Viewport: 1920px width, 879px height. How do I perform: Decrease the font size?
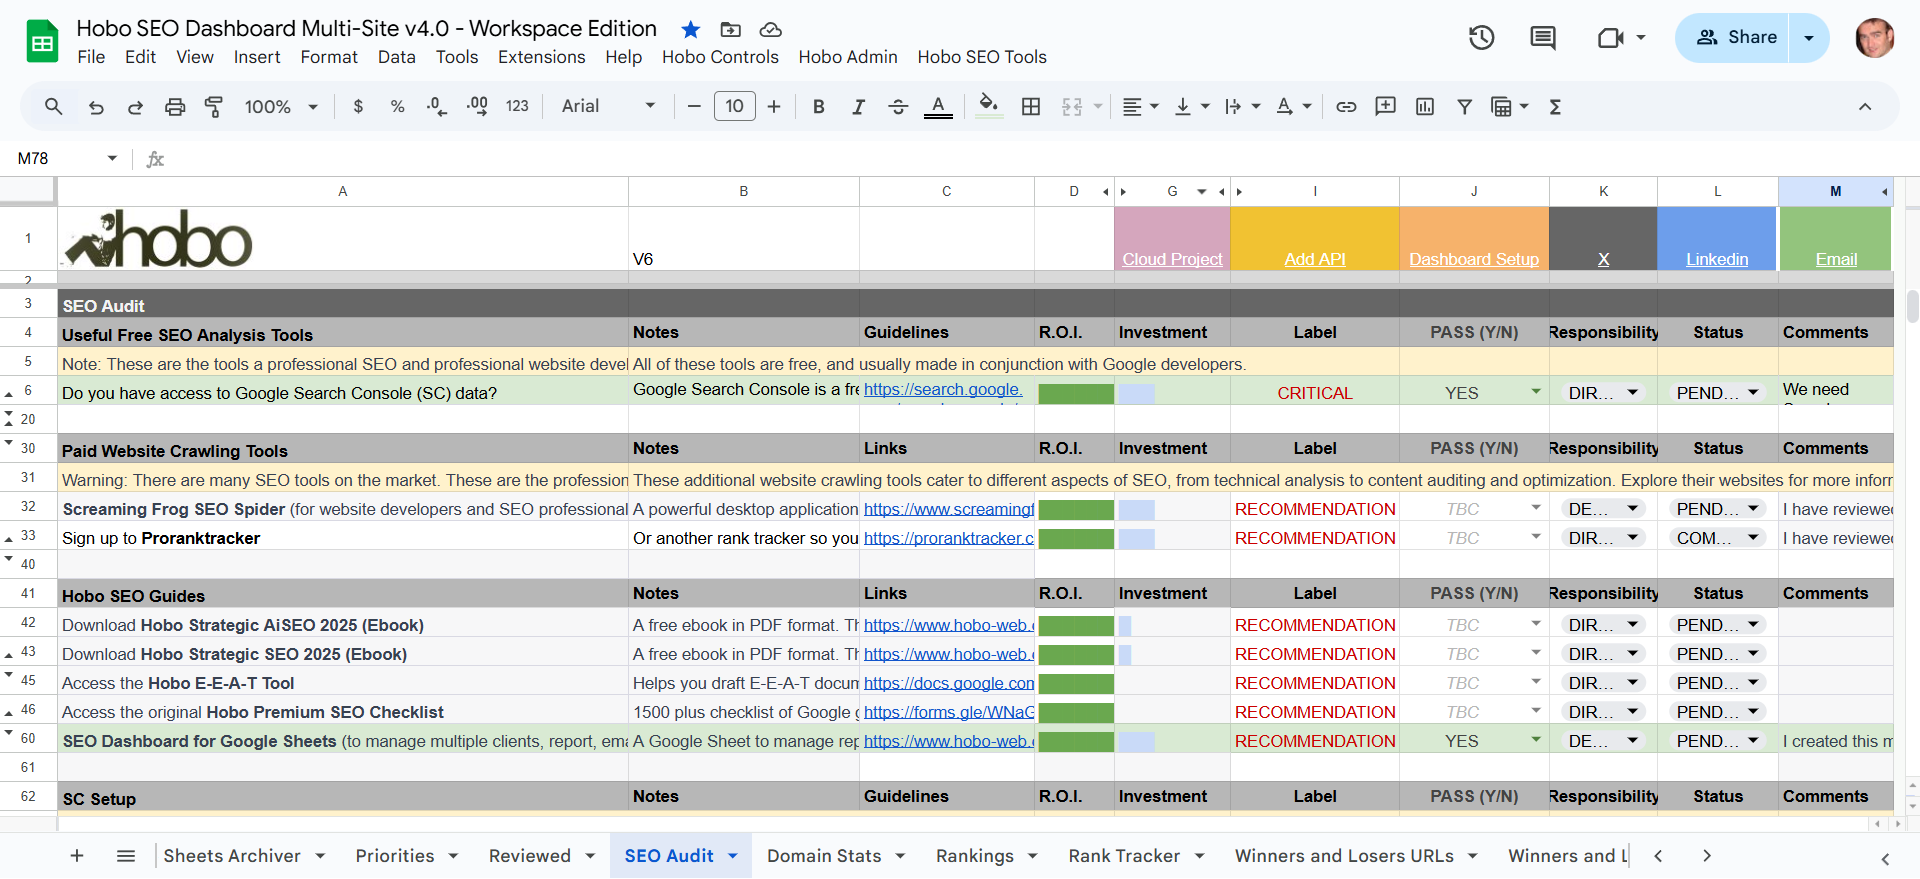click(x=694, y=106)
